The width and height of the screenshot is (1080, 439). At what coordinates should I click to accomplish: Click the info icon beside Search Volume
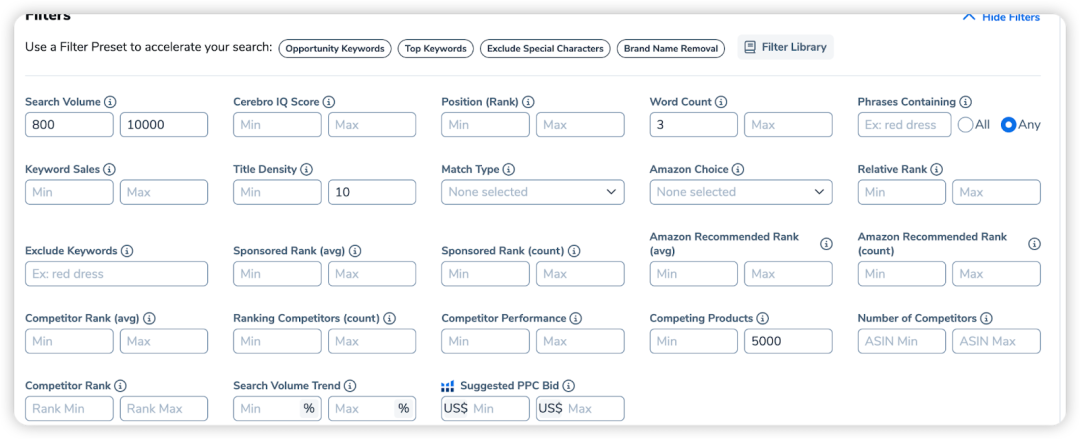[110, 102]
